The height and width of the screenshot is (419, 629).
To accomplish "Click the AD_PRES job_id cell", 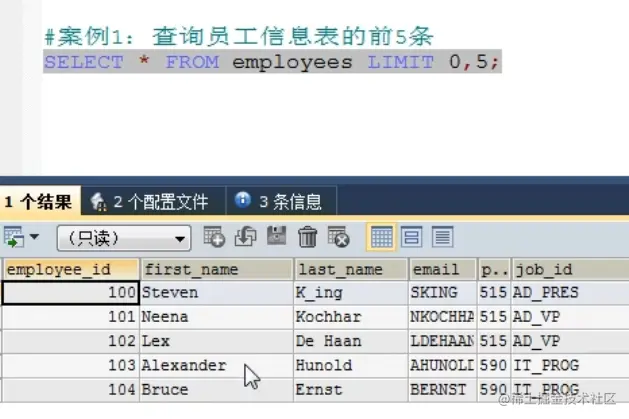I will pyautogui.click(x=570, y=293).
